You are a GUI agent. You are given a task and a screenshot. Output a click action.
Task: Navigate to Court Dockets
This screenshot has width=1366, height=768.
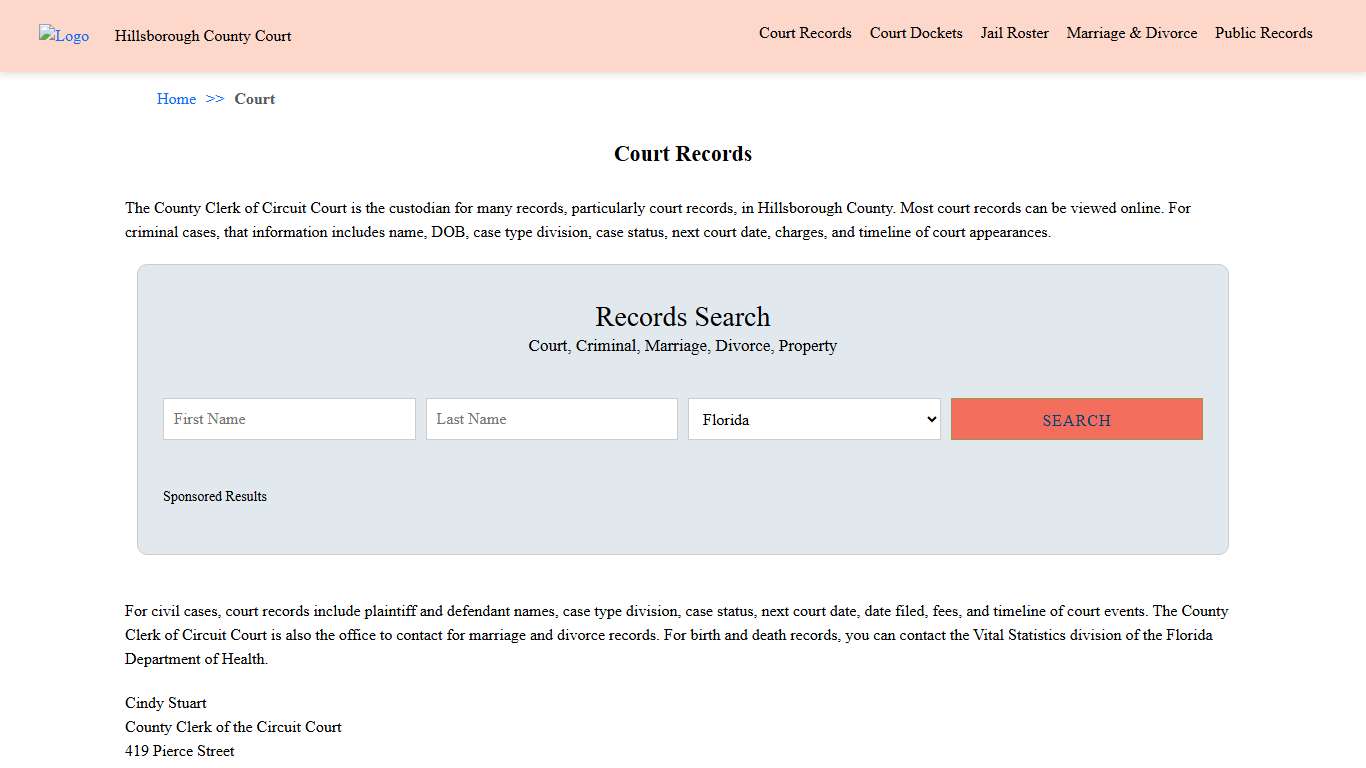(x=915, y=33)
